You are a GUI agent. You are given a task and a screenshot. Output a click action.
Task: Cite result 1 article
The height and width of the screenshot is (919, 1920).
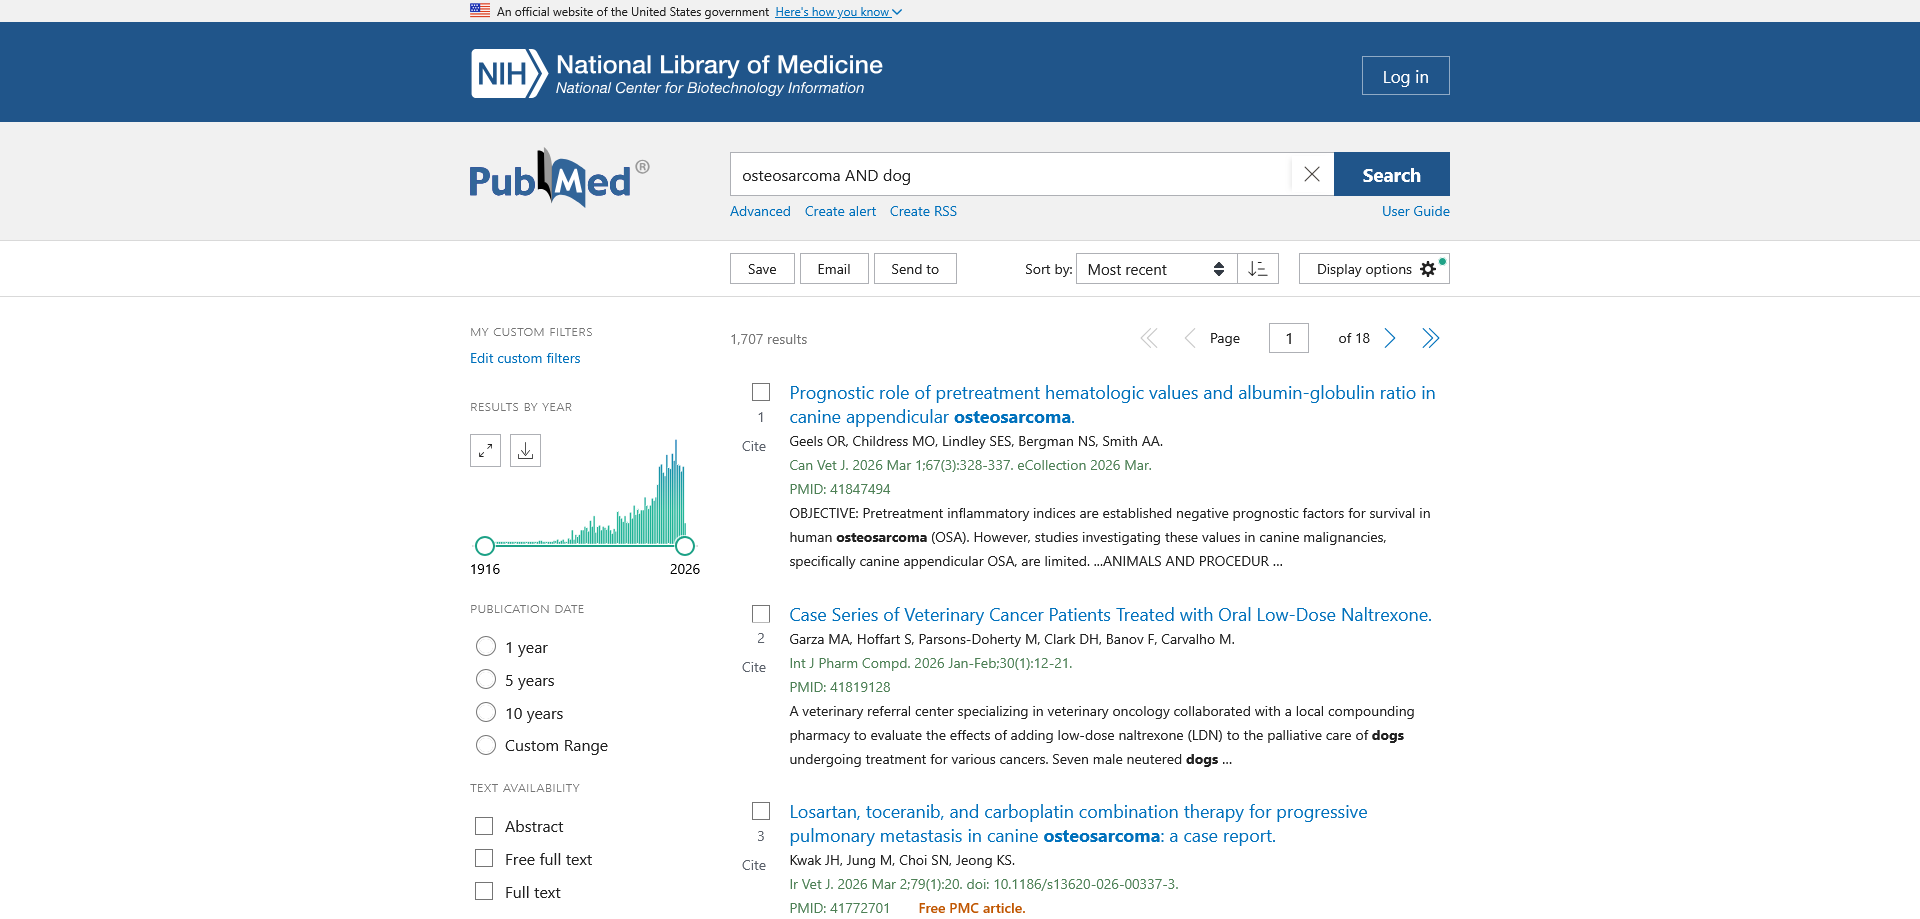pos(754,446)
